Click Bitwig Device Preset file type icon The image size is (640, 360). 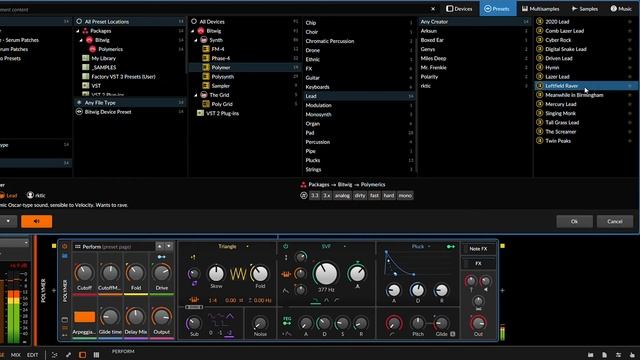[x=79, y=112]
